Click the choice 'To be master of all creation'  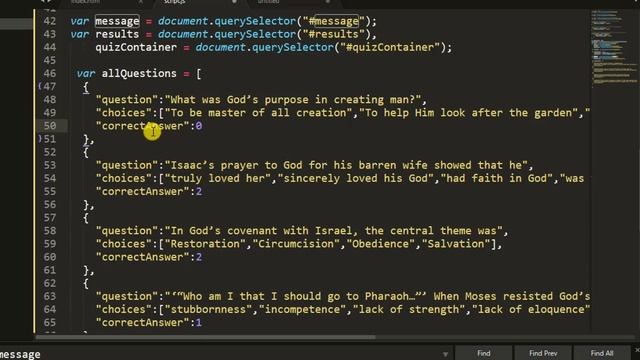coord(258,113)
